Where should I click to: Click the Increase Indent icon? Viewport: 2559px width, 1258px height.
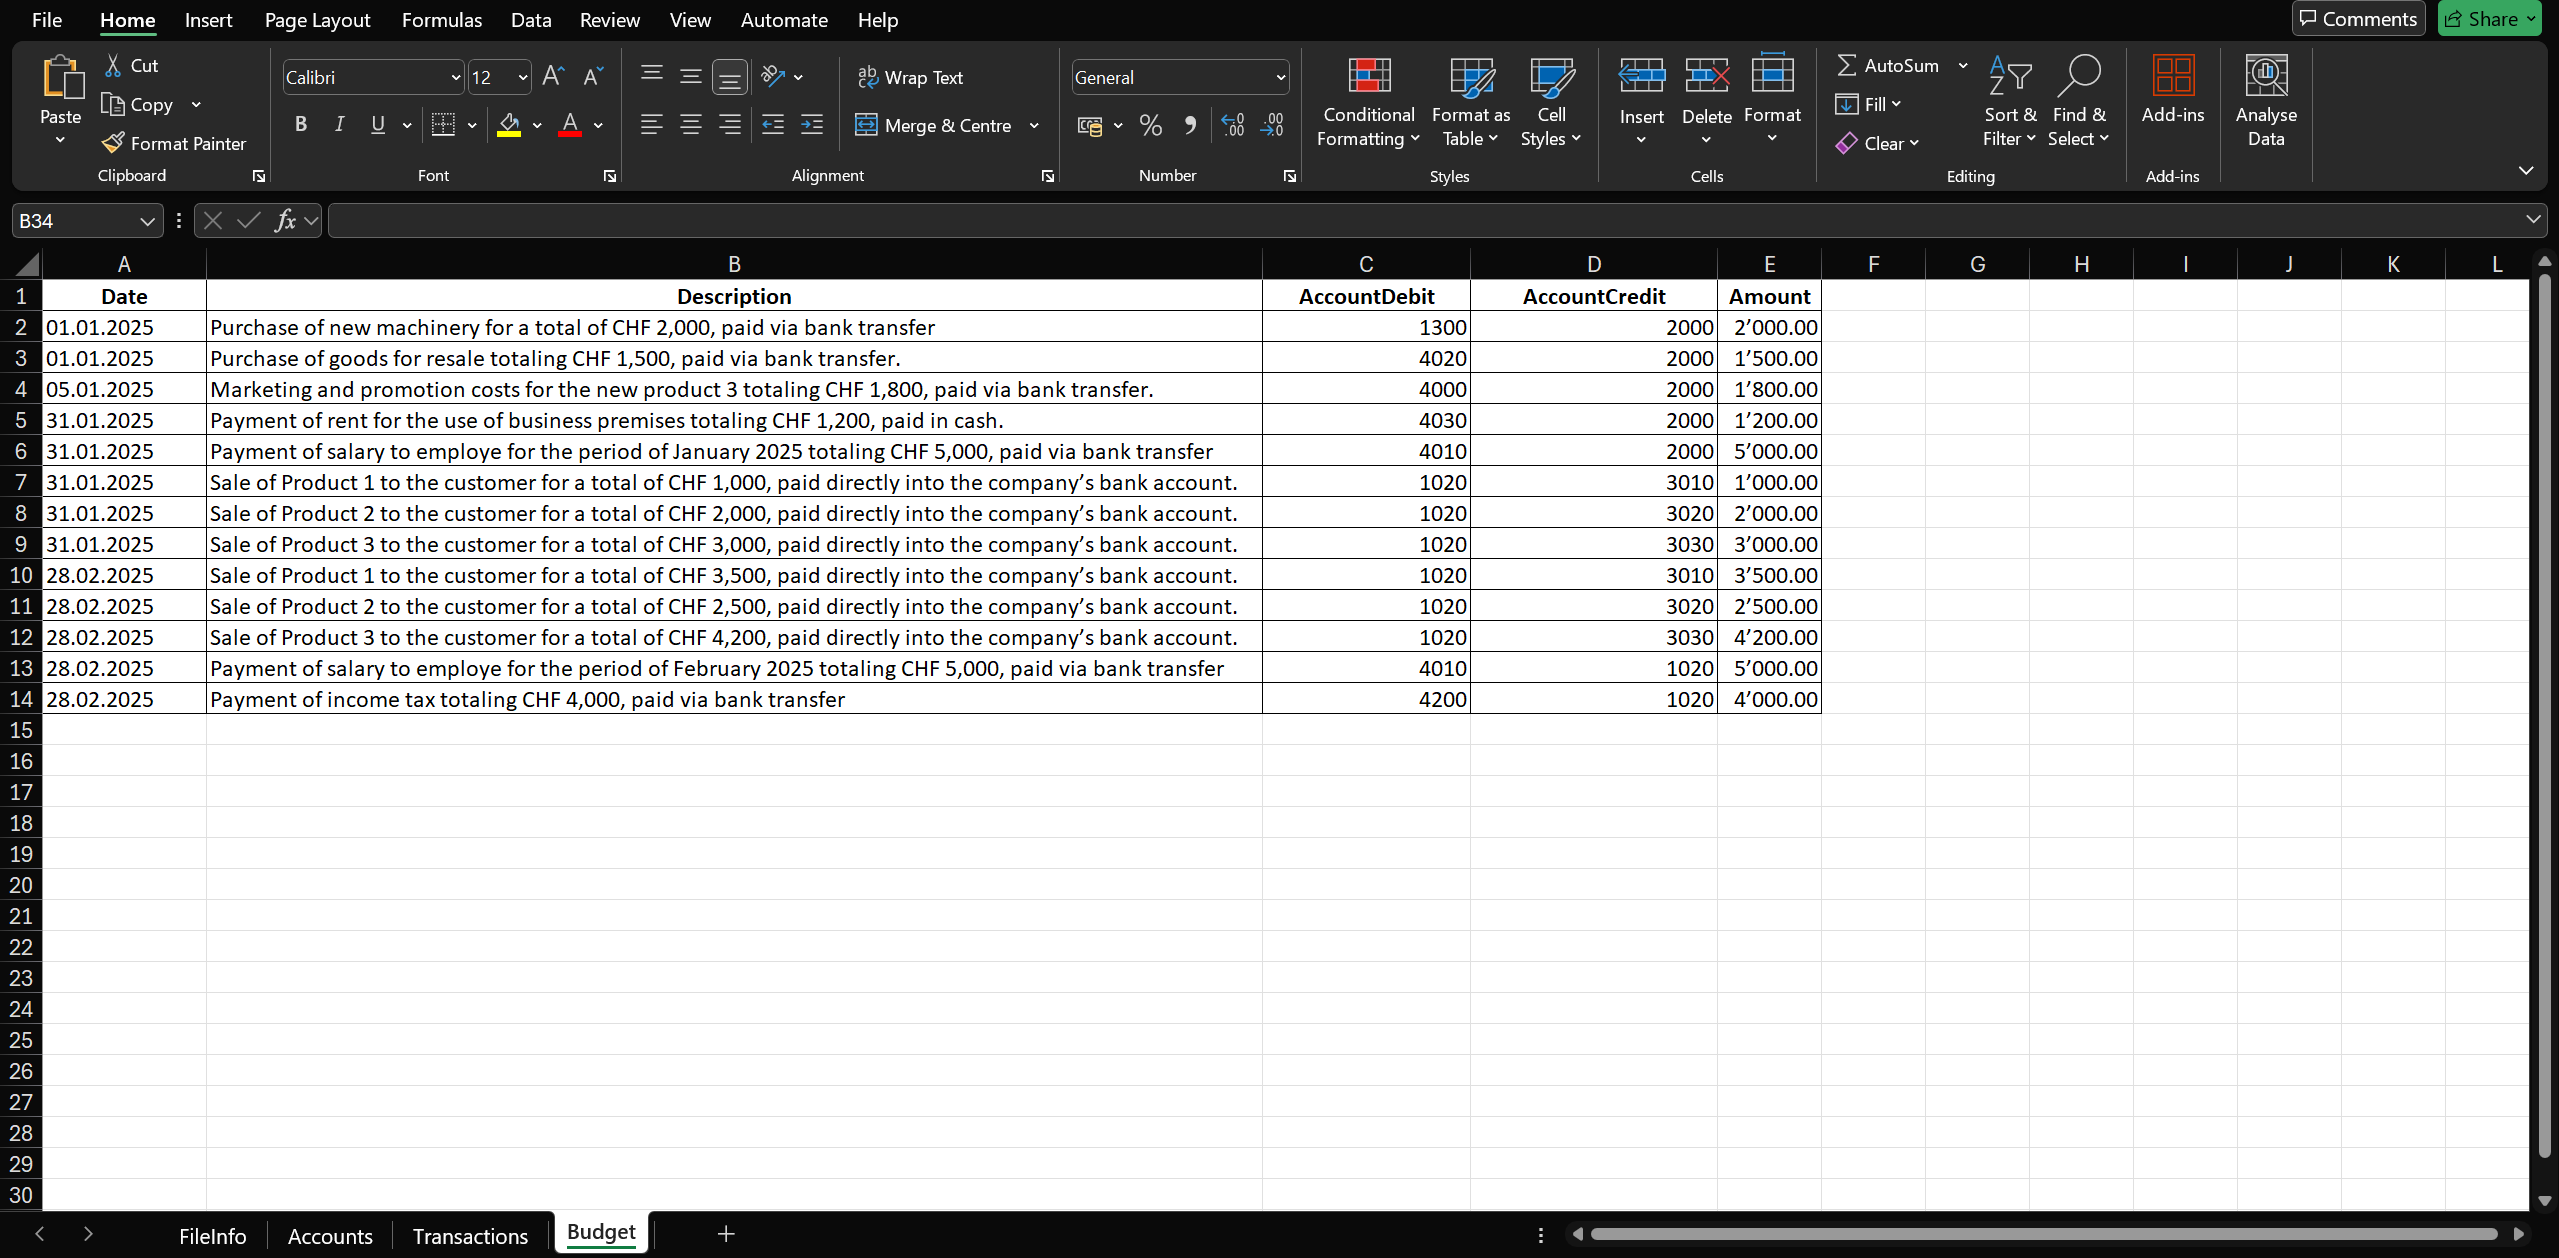812,125
